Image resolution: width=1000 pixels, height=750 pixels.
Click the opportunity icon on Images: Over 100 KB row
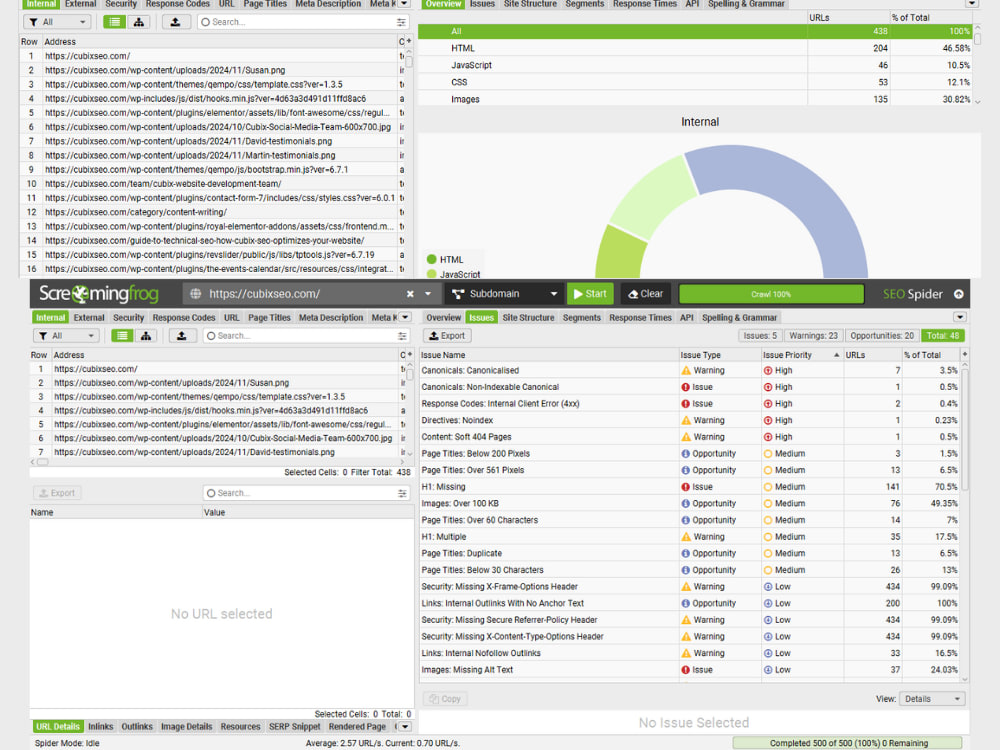[686, 503]
